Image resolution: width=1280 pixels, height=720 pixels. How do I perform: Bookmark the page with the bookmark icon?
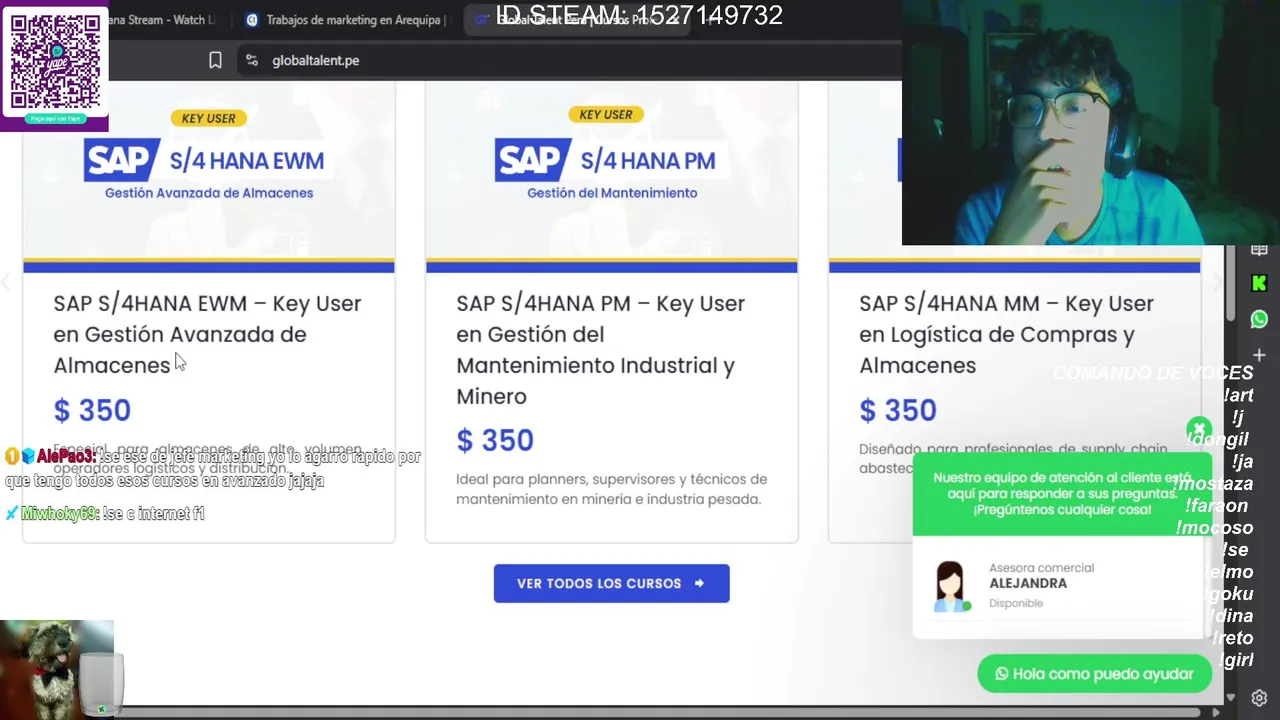coord(215,60)
